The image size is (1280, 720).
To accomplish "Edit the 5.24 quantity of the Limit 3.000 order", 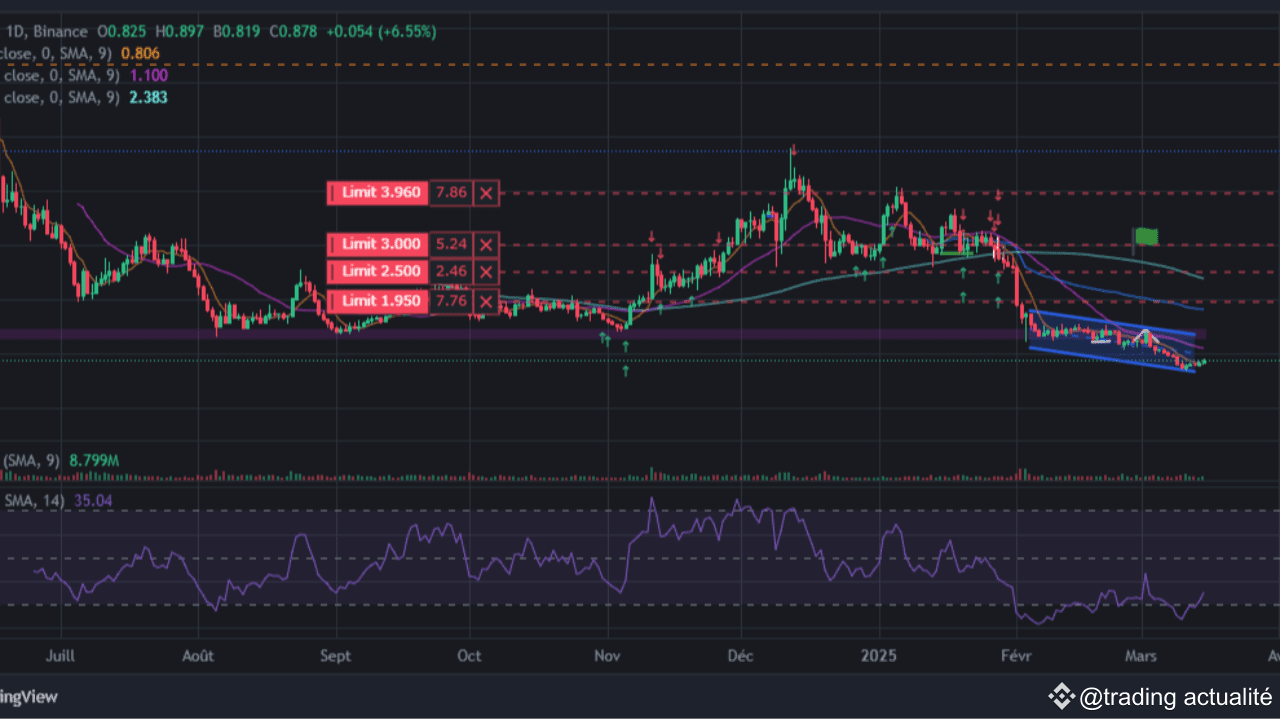I will point(450,244).
